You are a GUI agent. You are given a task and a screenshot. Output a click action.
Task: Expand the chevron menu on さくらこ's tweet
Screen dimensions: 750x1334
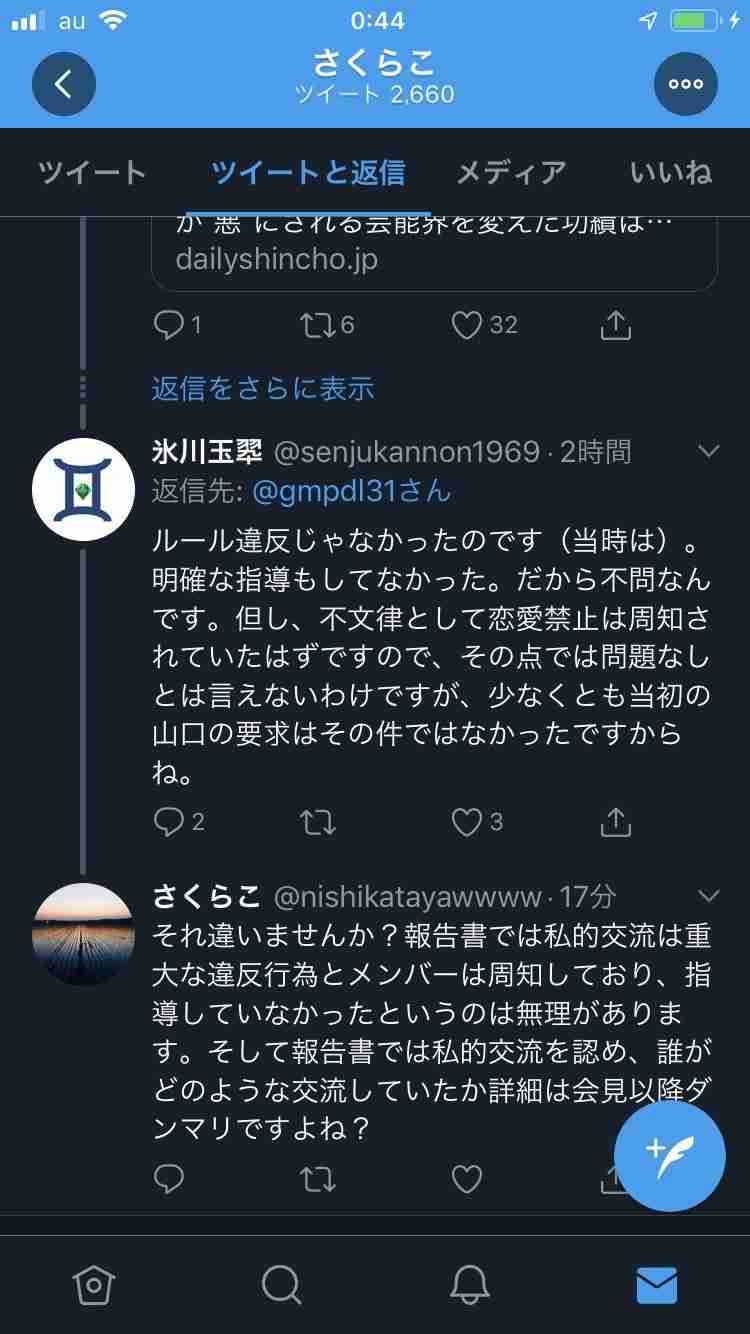(x=708, y=895)
